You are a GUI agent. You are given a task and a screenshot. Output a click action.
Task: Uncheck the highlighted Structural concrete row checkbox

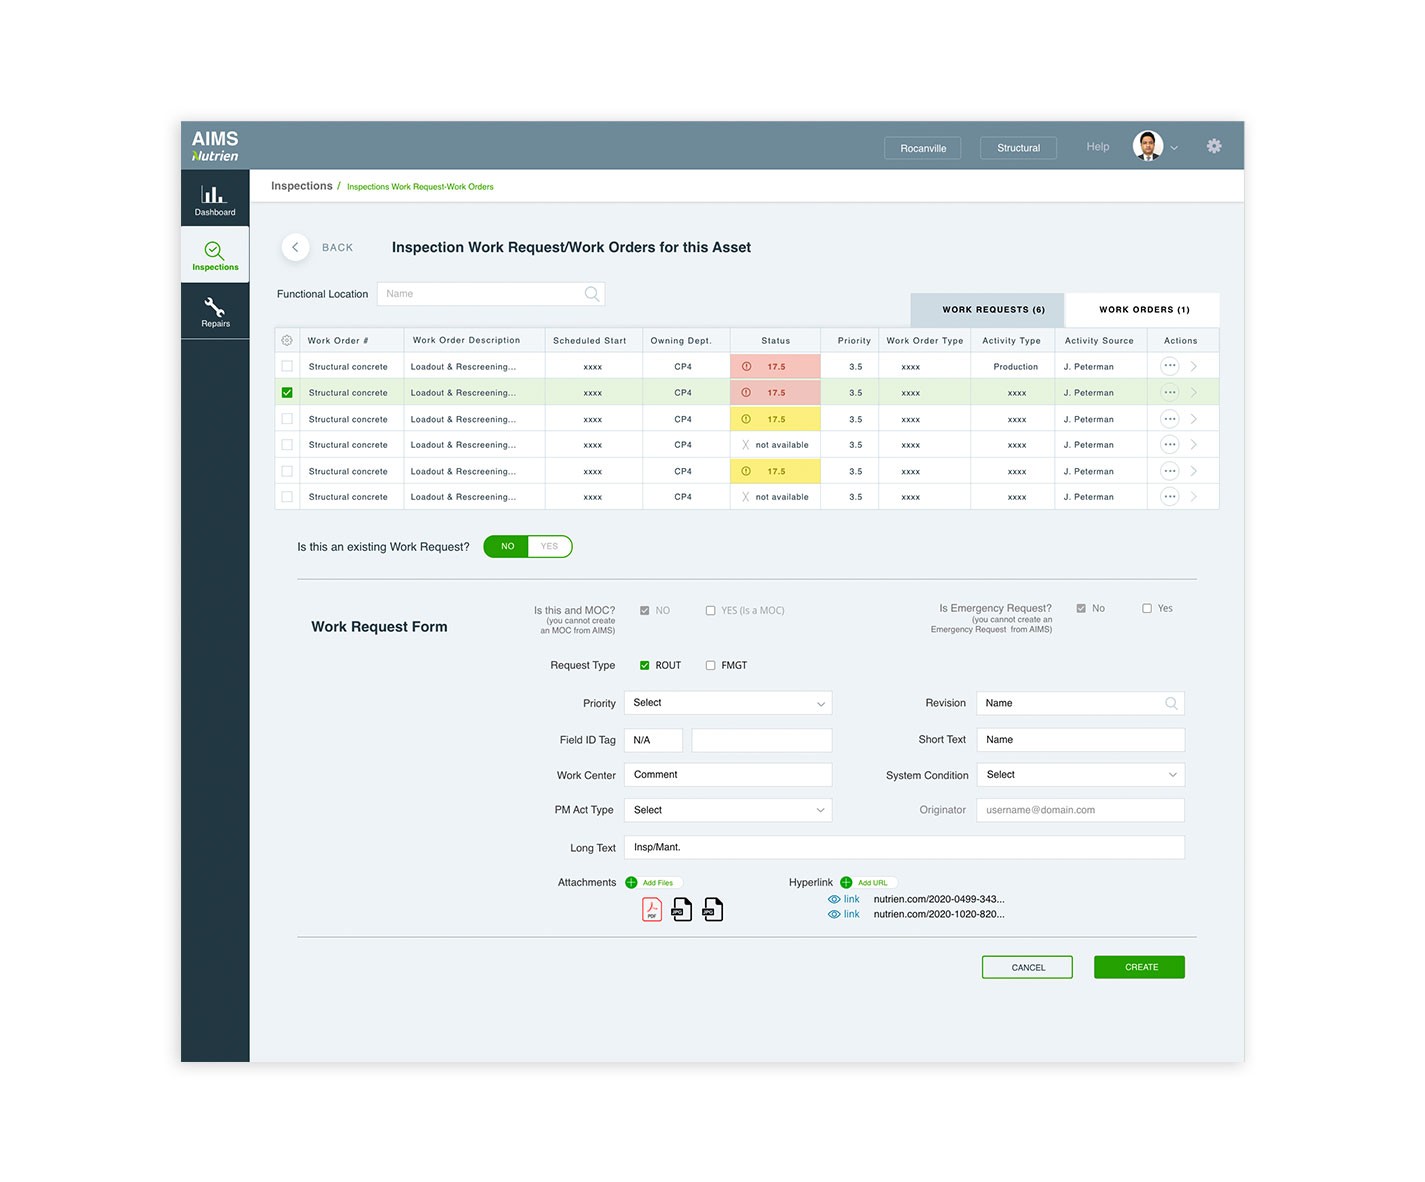coord(287,393)
